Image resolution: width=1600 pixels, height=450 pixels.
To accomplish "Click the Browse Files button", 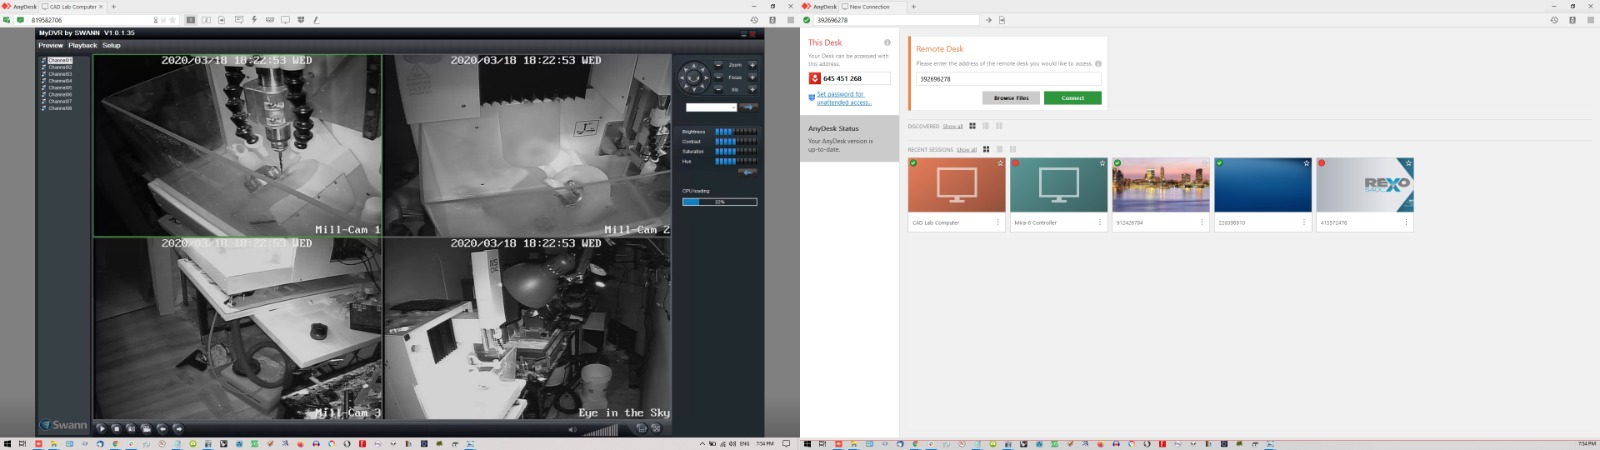I will [1011, 98].
